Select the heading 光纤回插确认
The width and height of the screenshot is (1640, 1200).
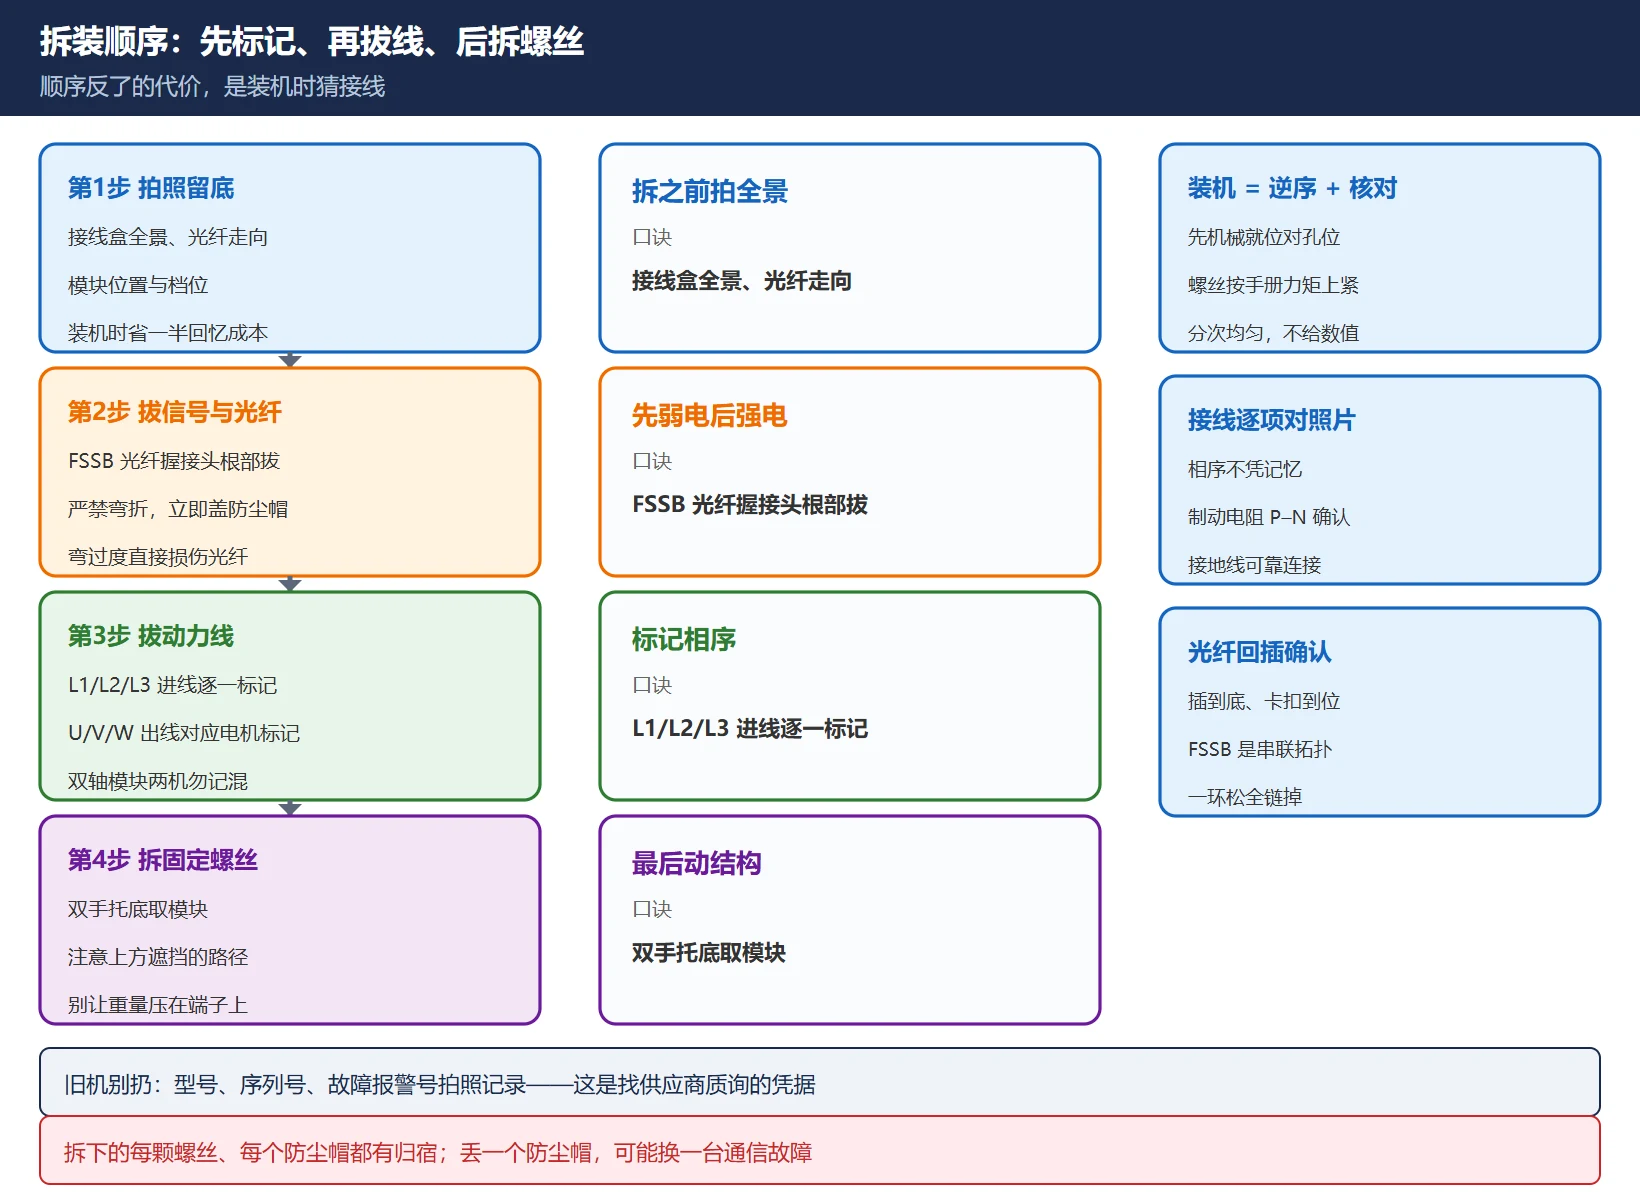click(1260, 652)
